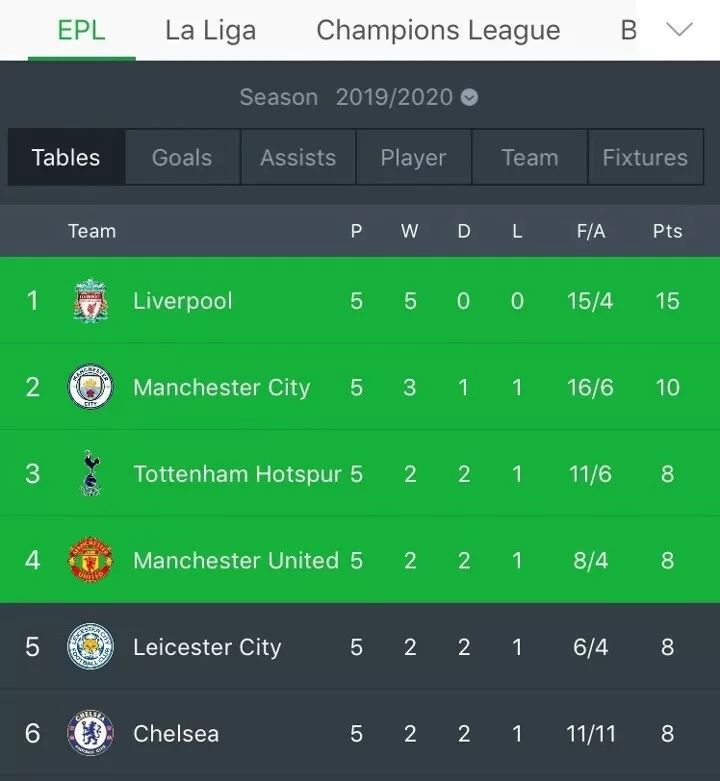Open the Liverpool team name link

182,301
